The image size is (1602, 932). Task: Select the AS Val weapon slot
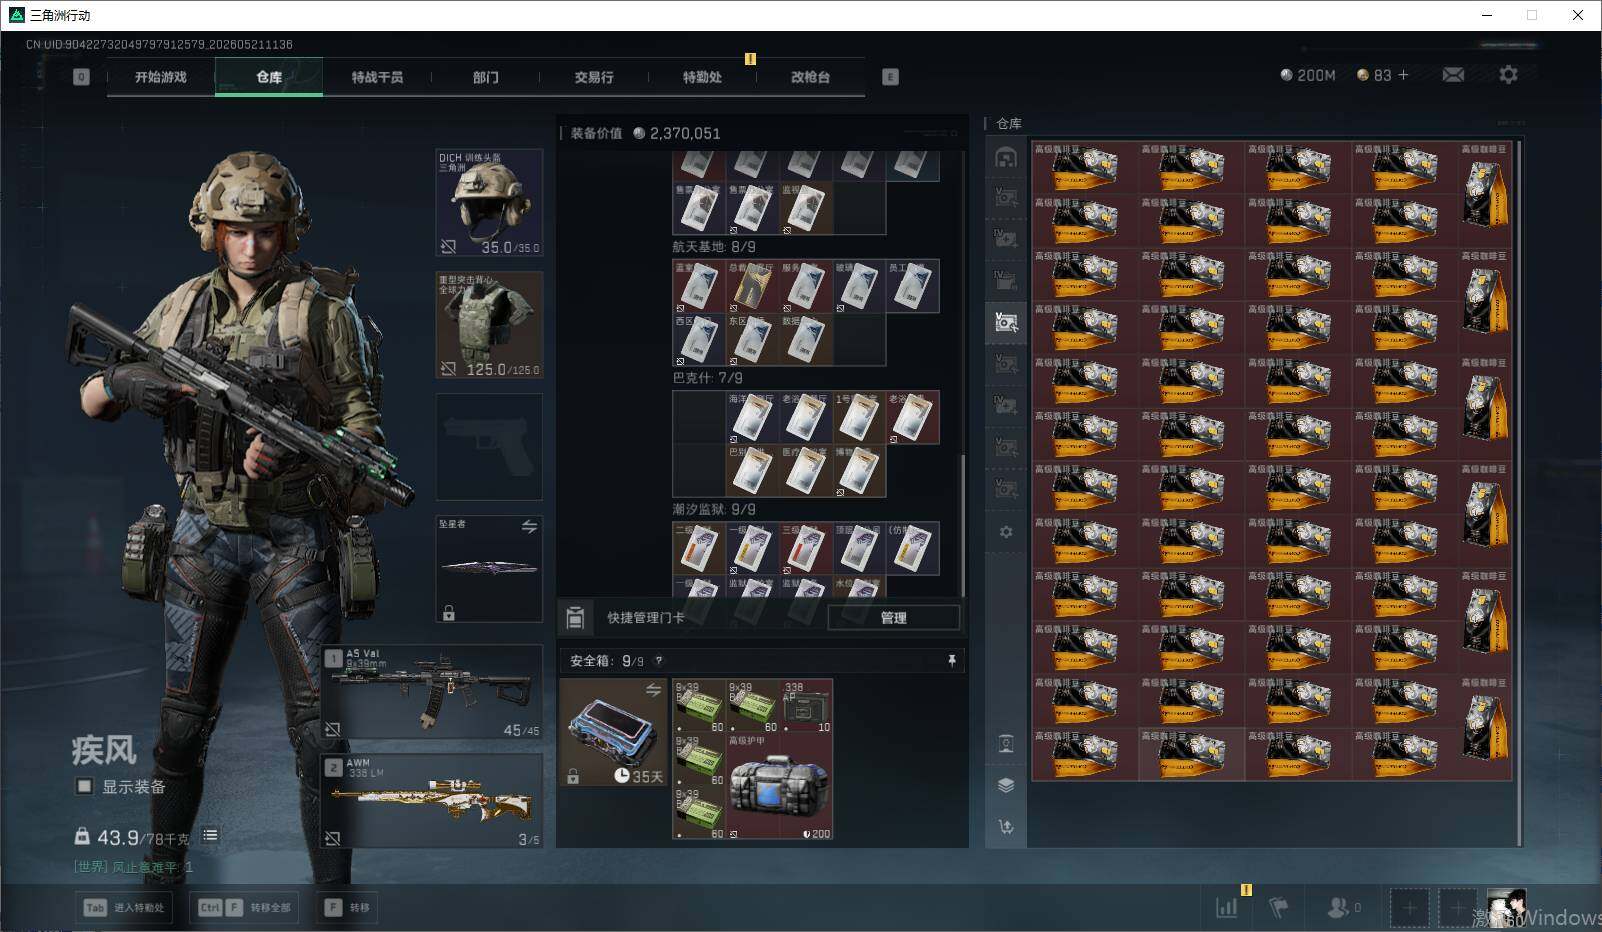(432, 692)
